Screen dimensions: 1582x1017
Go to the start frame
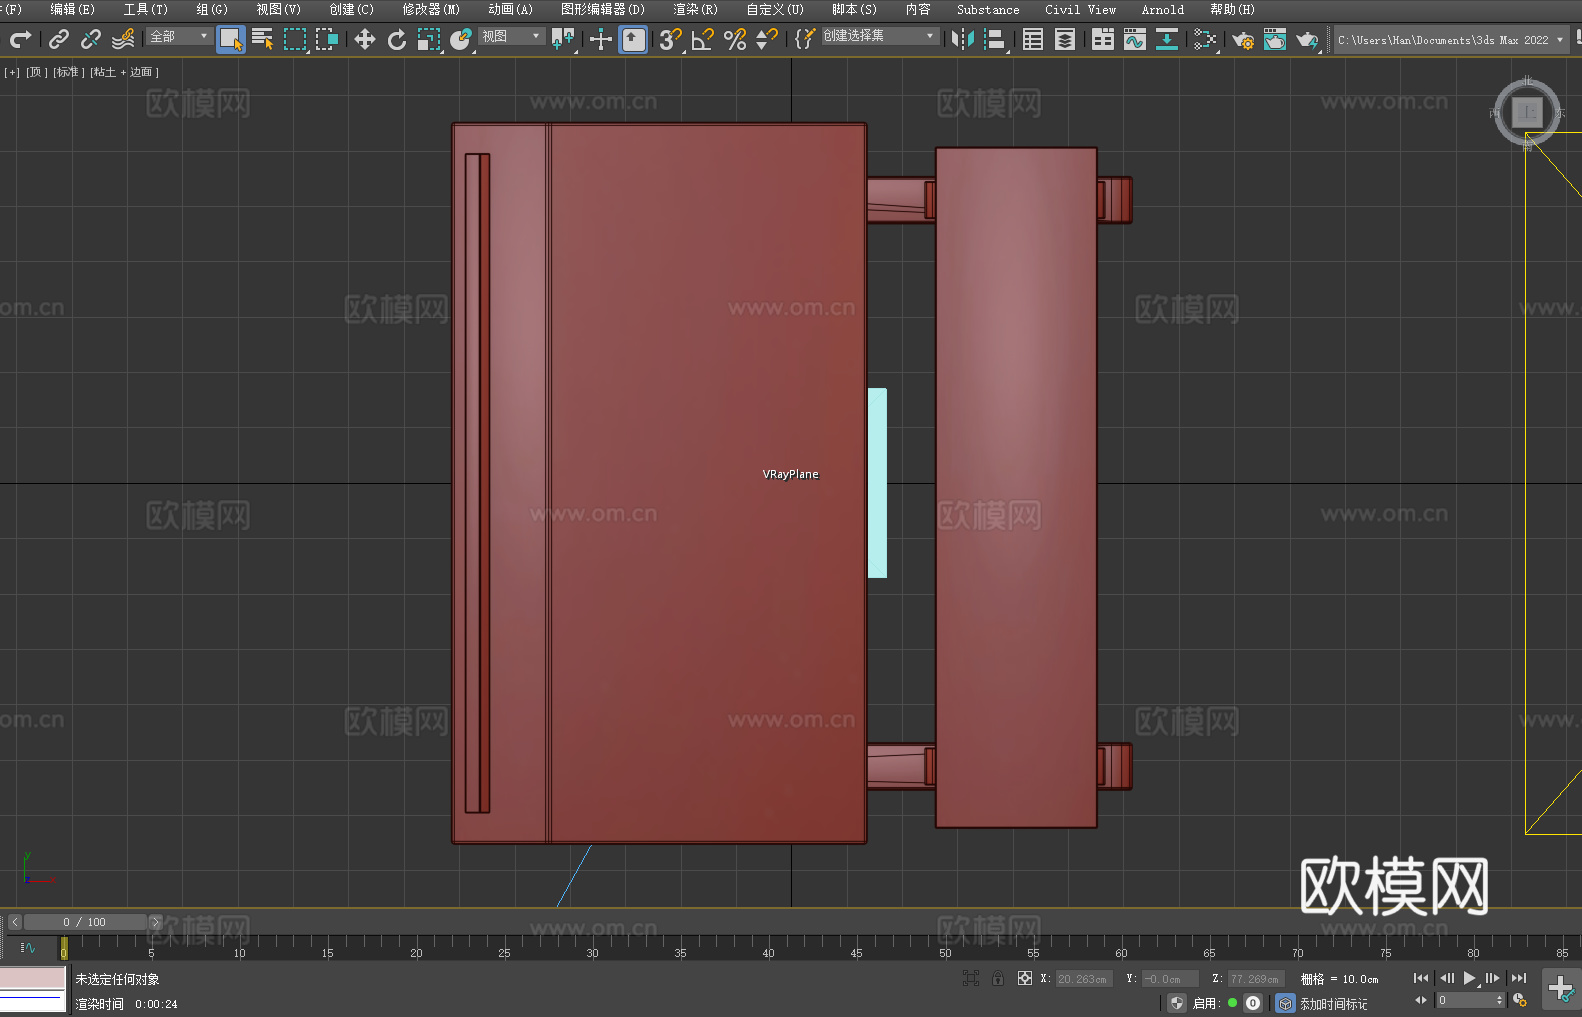point(1421,978)
